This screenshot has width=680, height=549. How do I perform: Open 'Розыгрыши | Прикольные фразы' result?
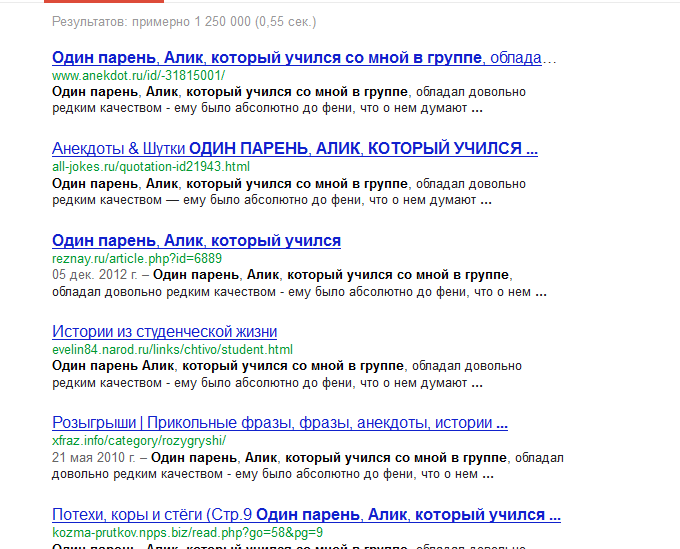pos(280,423)
